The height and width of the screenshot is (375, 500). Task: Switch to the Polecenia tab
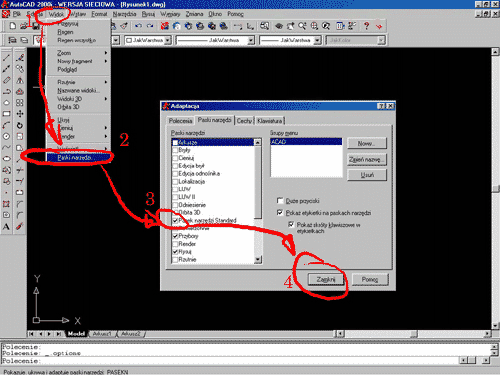pyautogui.click(x=180, y=121)
